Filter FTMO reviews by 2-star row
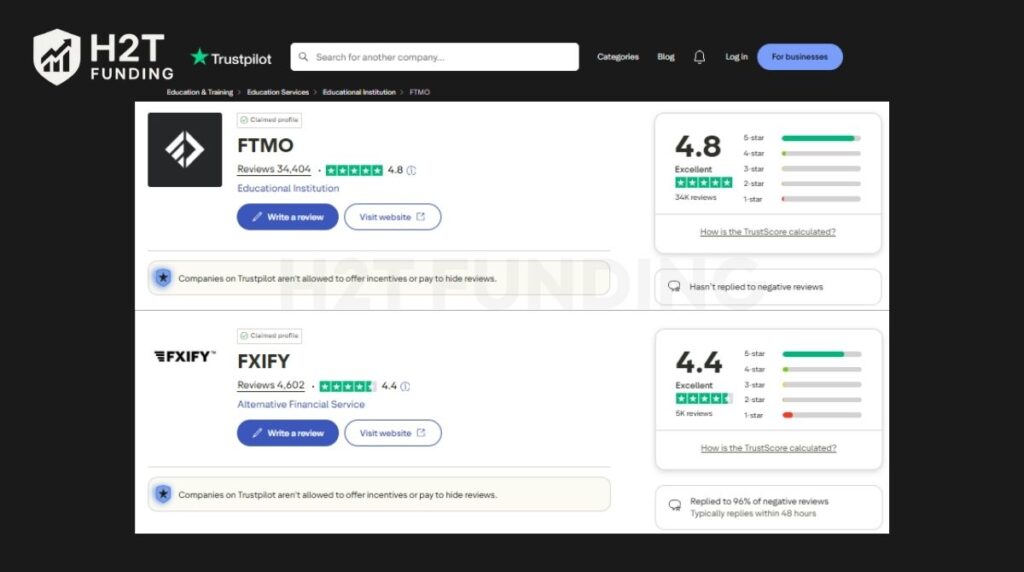The height and width of the screenshot is (572, 1024). click(801, 183)
